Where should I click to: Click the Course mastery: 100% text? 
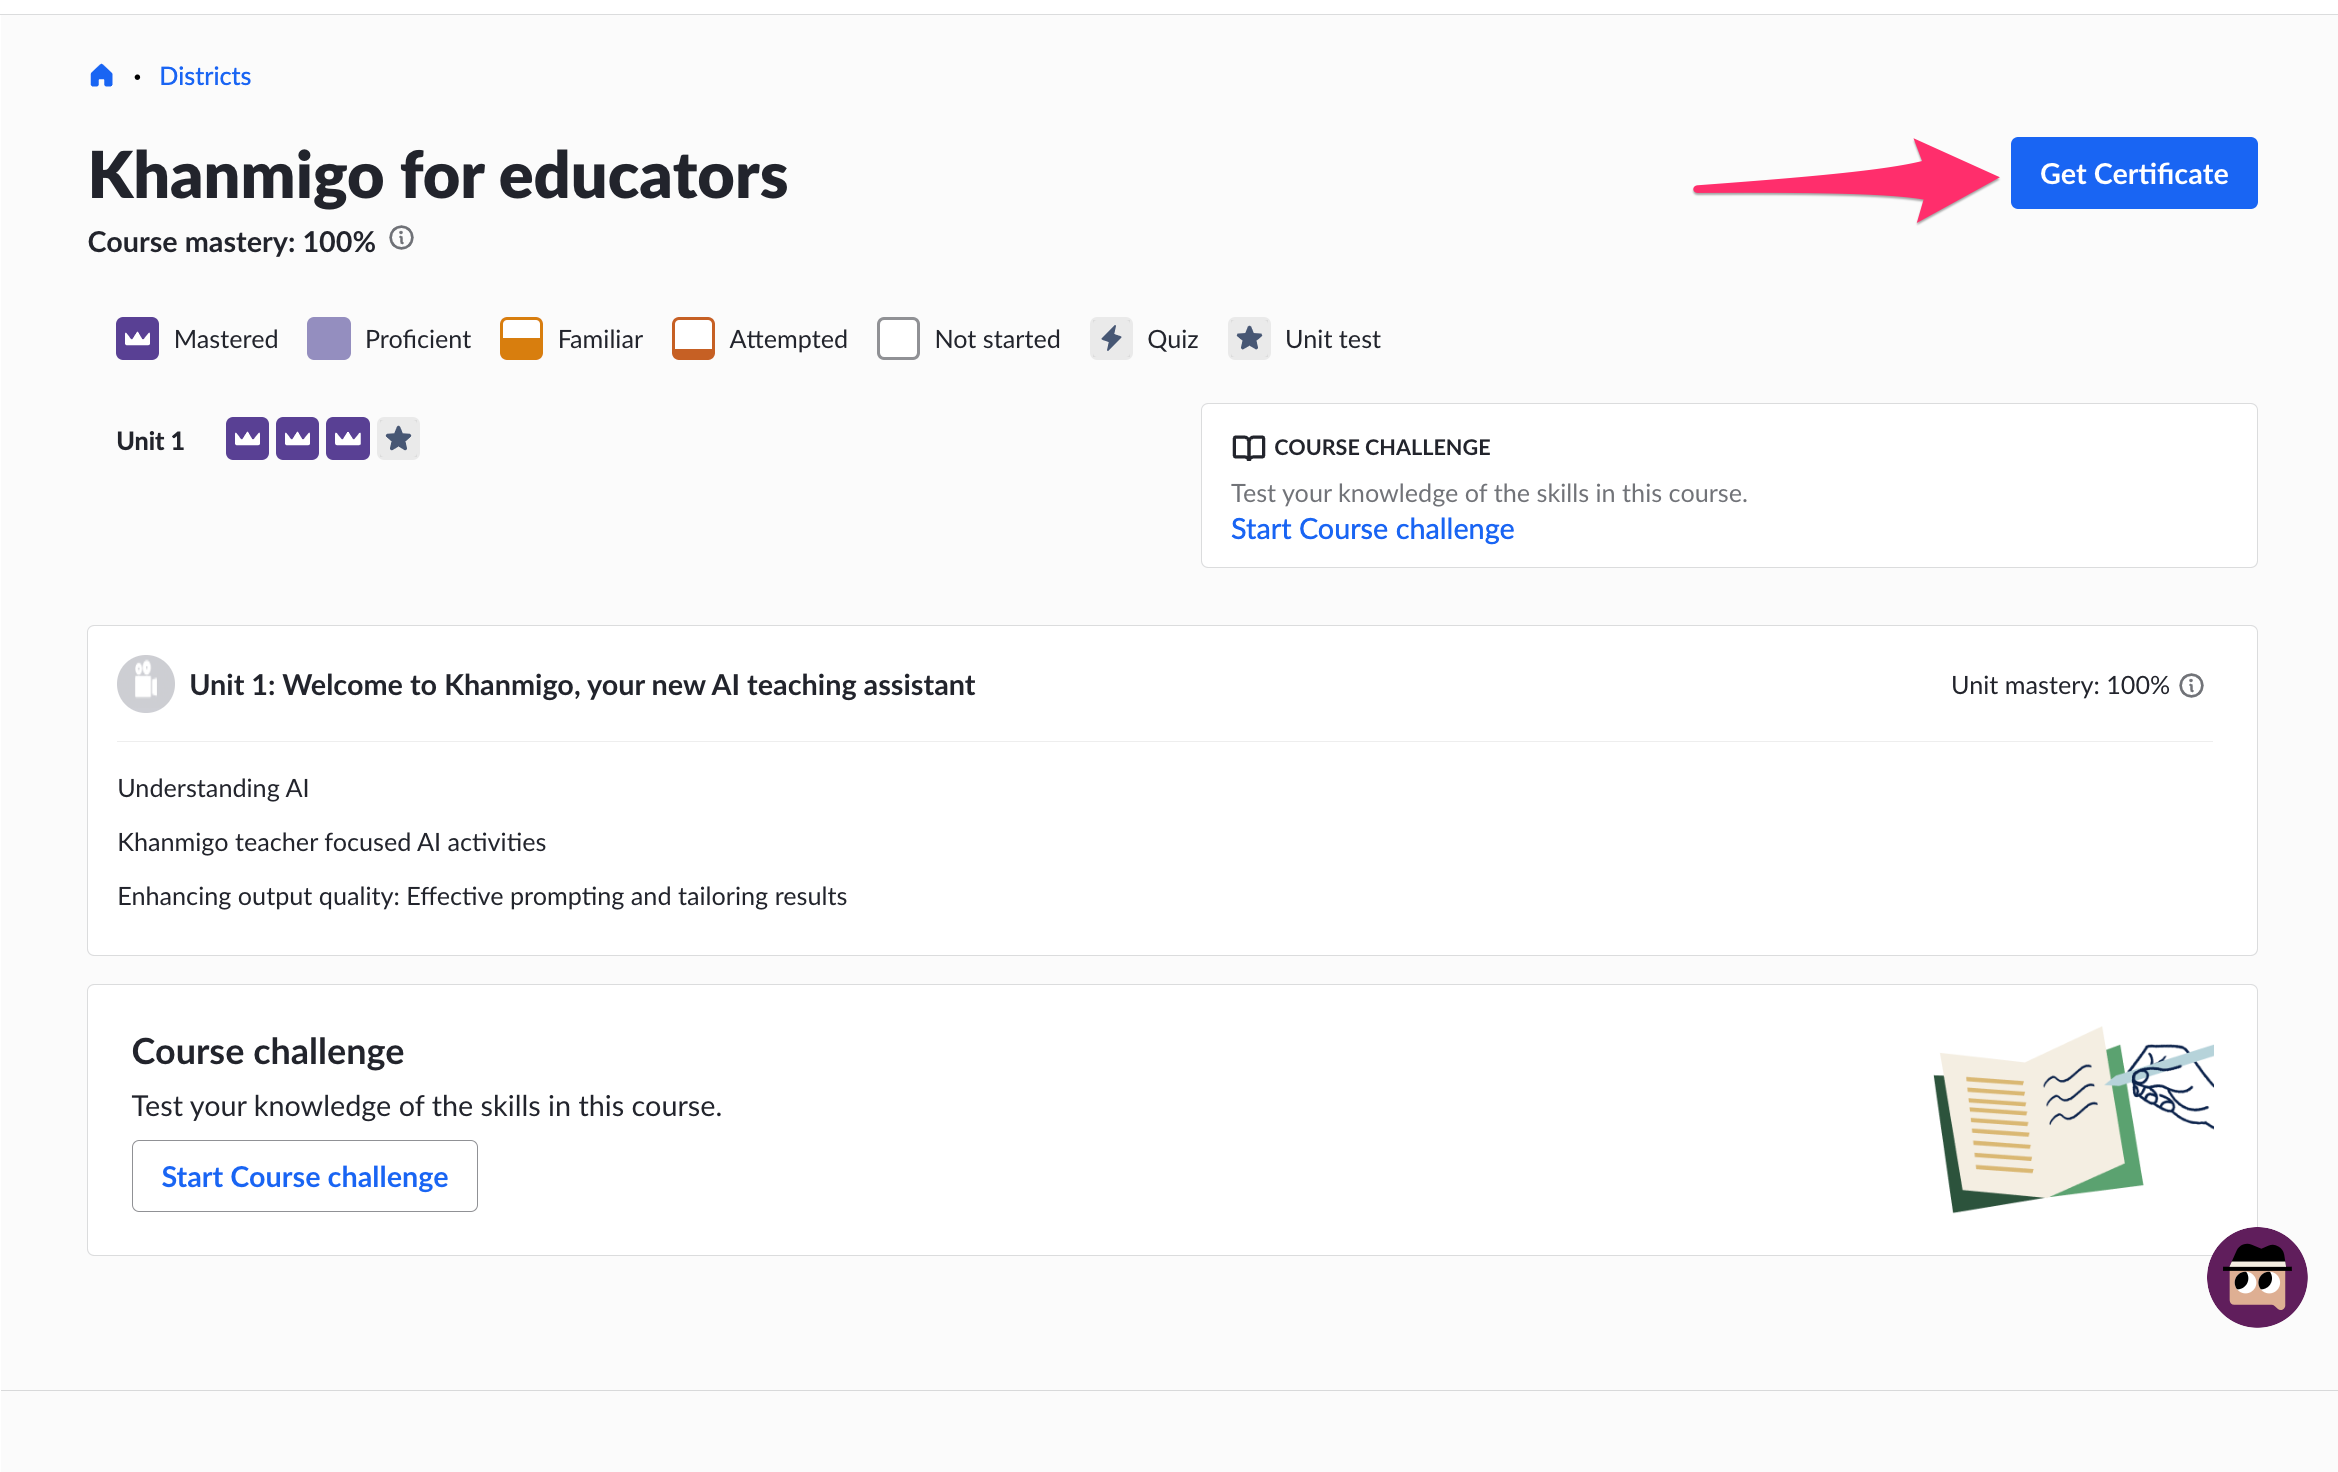pyautogui.click(x=231, y=242)
